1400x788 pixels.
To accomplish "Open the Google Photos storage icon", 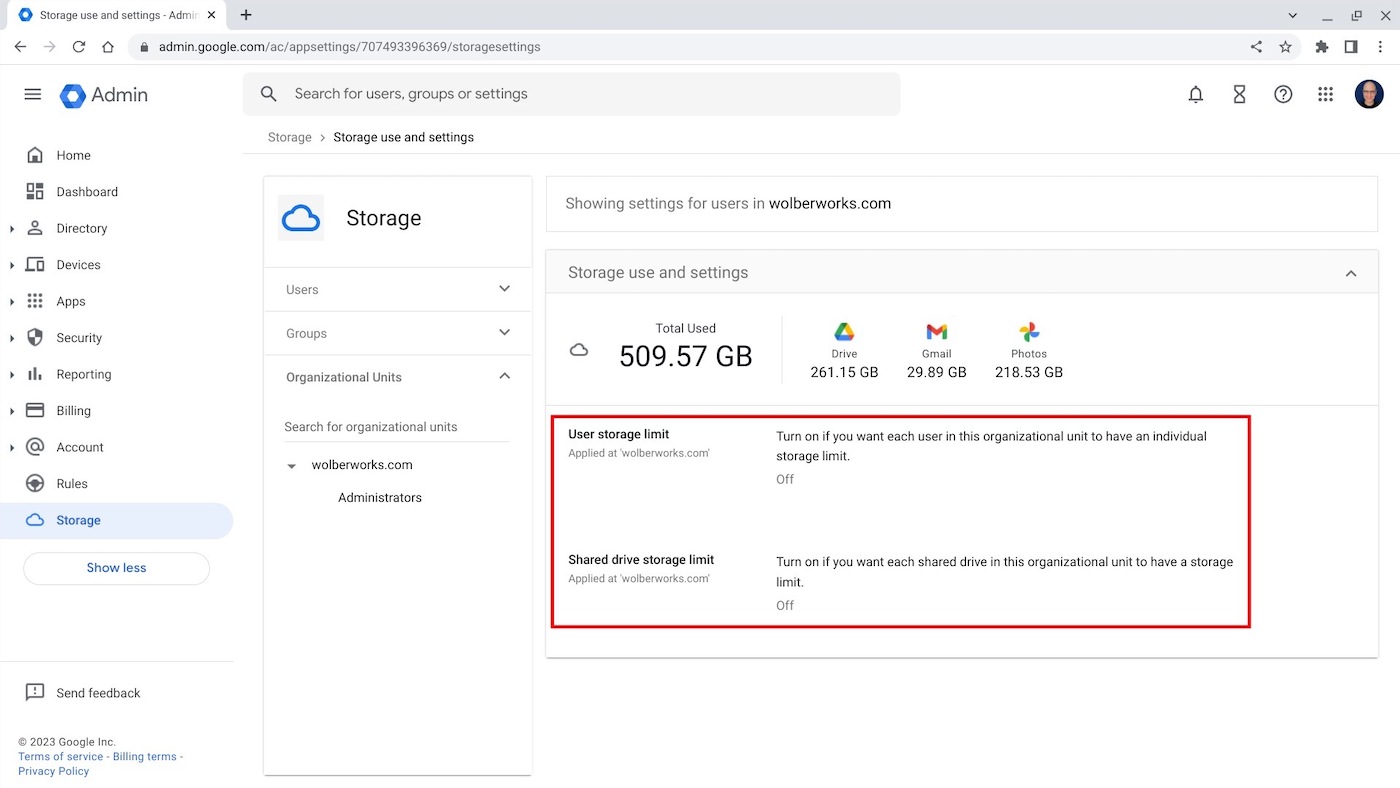I will tap(1028, 332).
